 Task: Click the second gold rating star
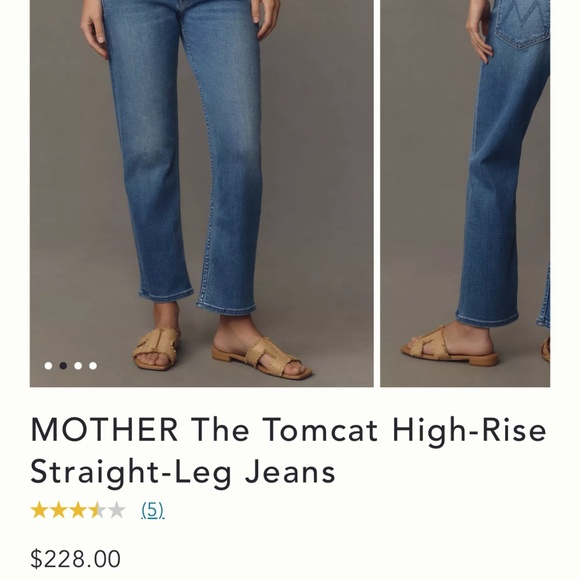click(x=58, y=510)
